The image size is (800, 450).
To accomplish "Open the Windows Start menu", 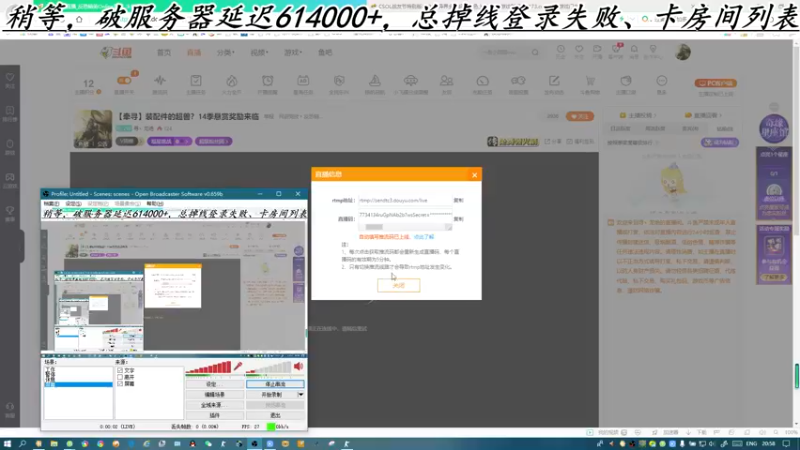I will coord(7,444).
